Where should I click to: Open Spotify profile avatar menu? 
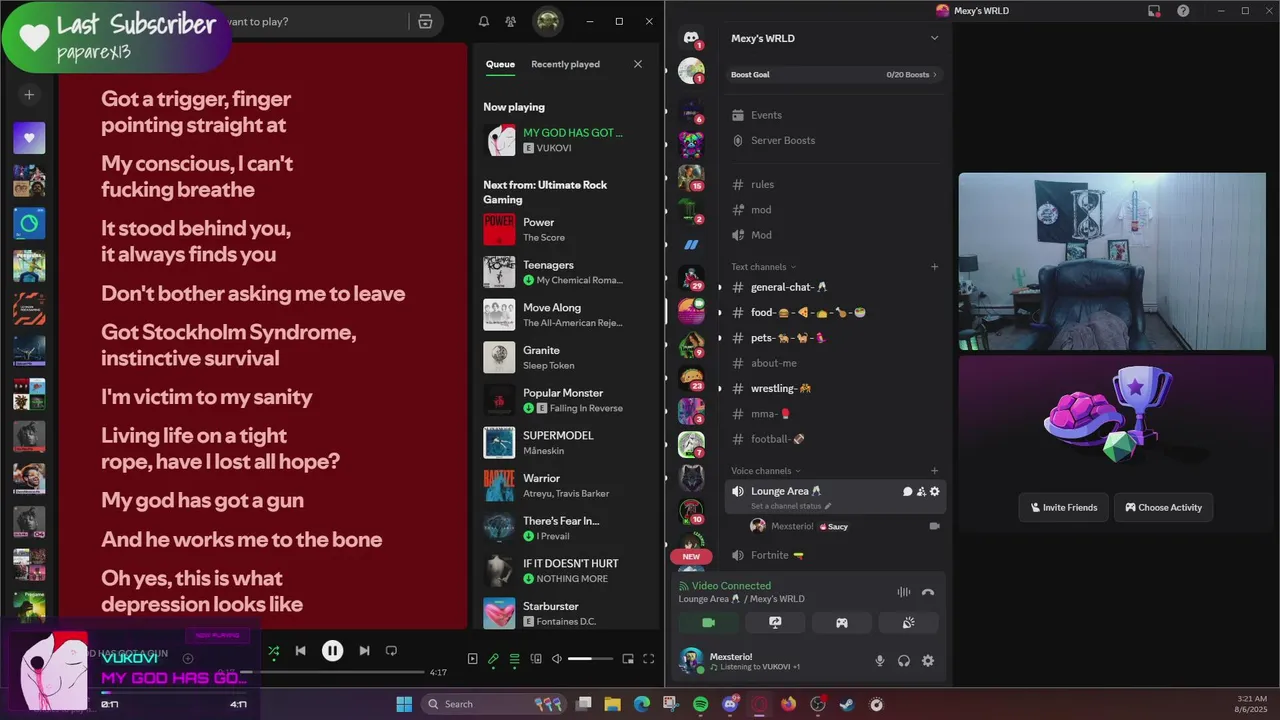tap(547, 21)
